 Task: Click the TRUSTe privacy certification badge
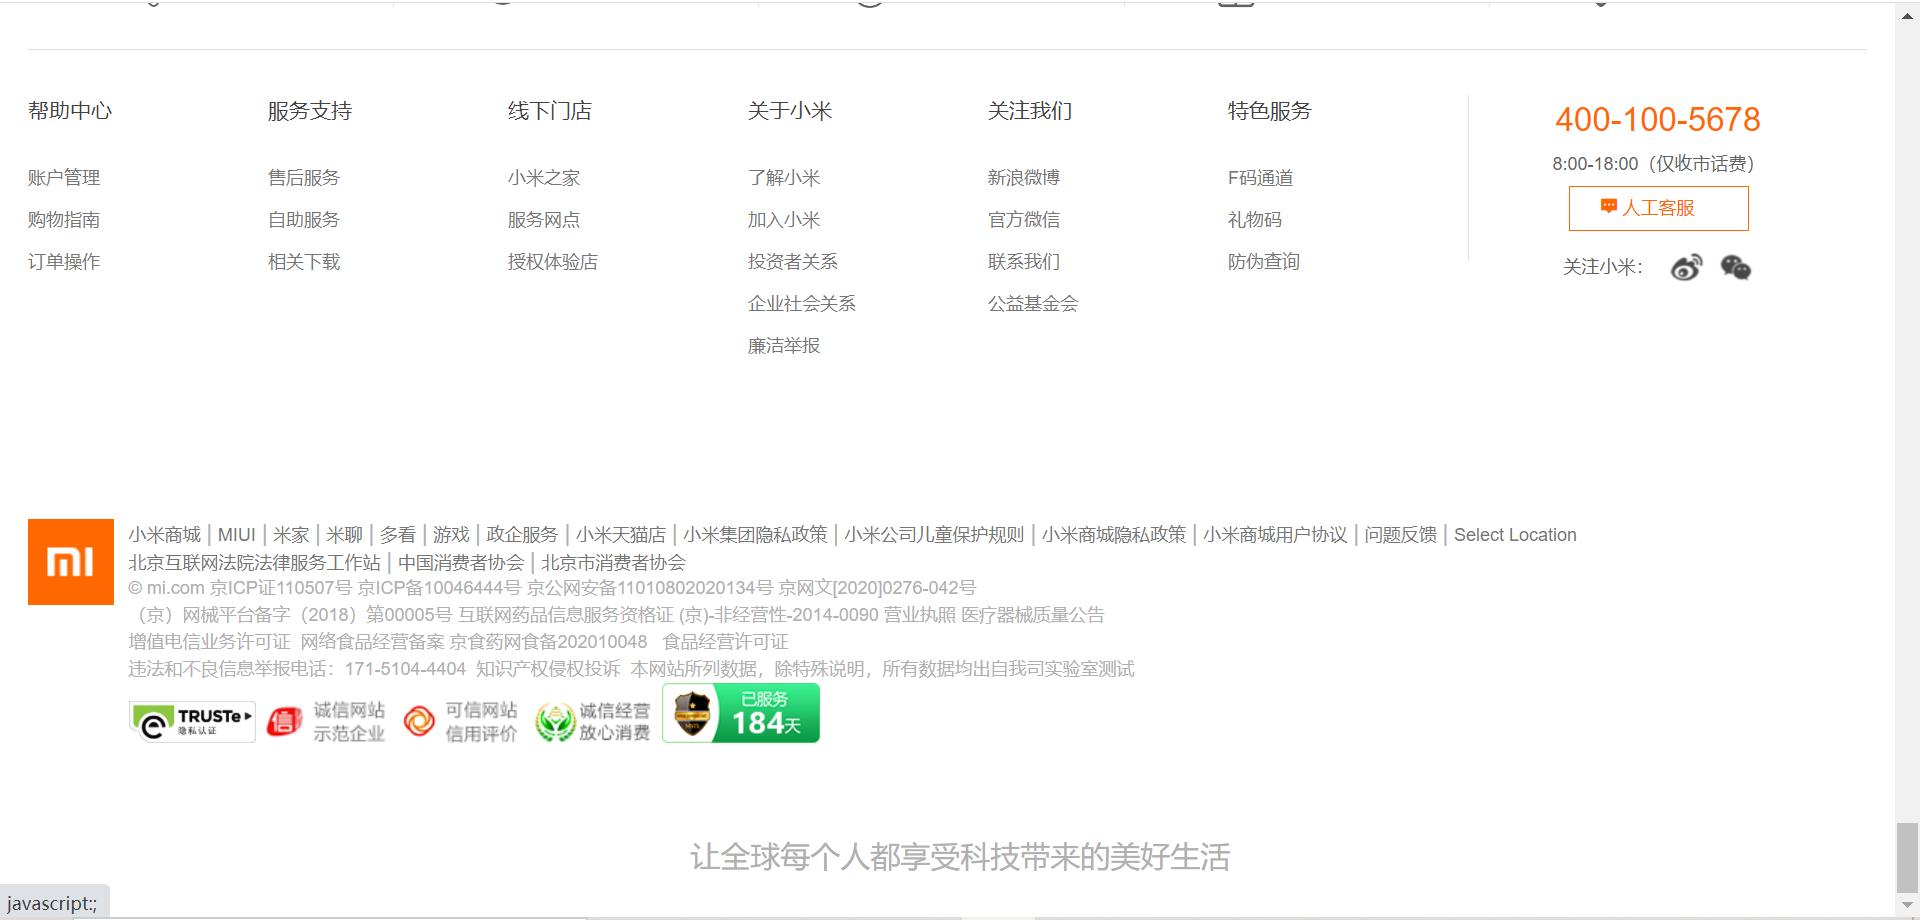click(x=192, y=721)
